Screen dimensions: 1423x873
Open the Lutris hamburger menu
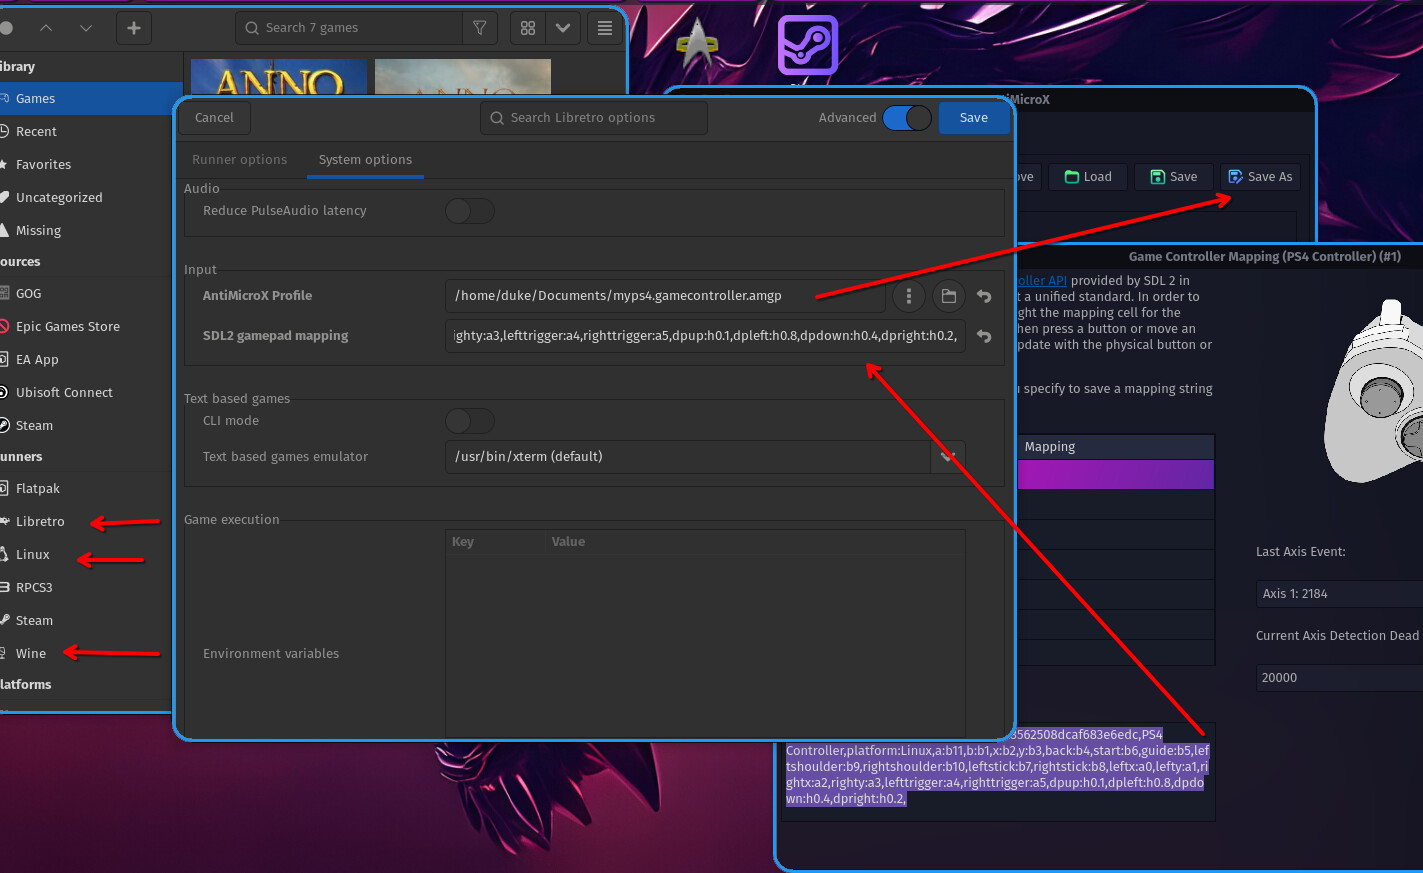605,28
